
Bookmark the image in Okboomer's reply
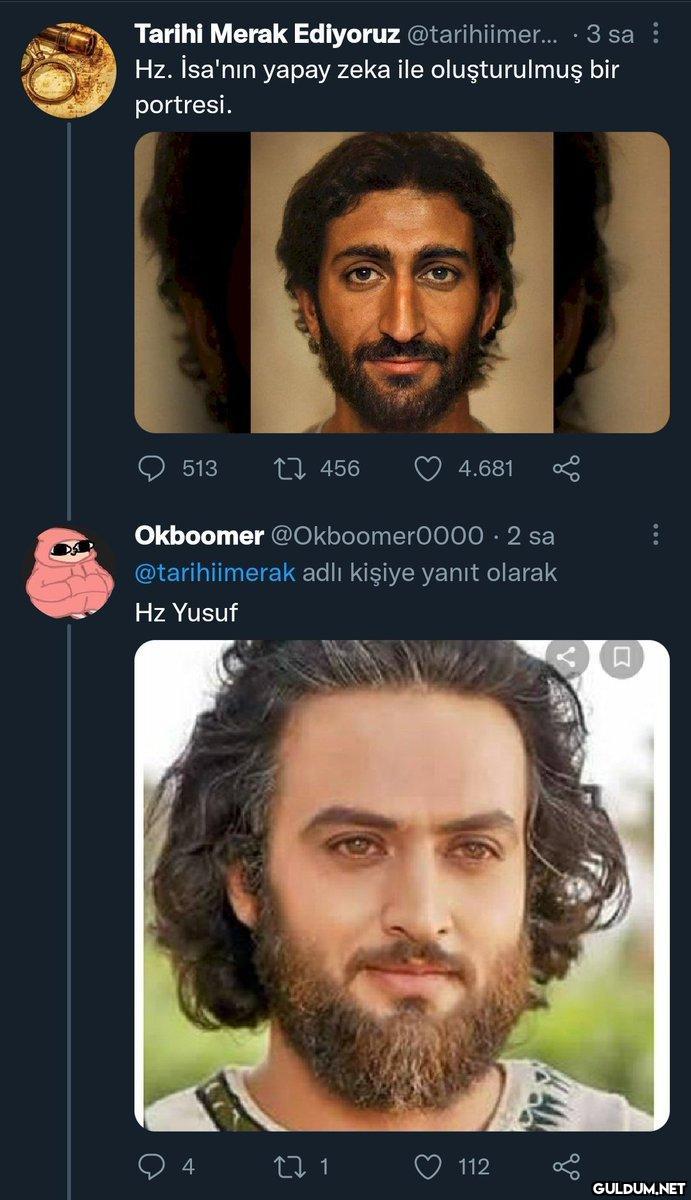pyautogui.click(x=621, y=657)
